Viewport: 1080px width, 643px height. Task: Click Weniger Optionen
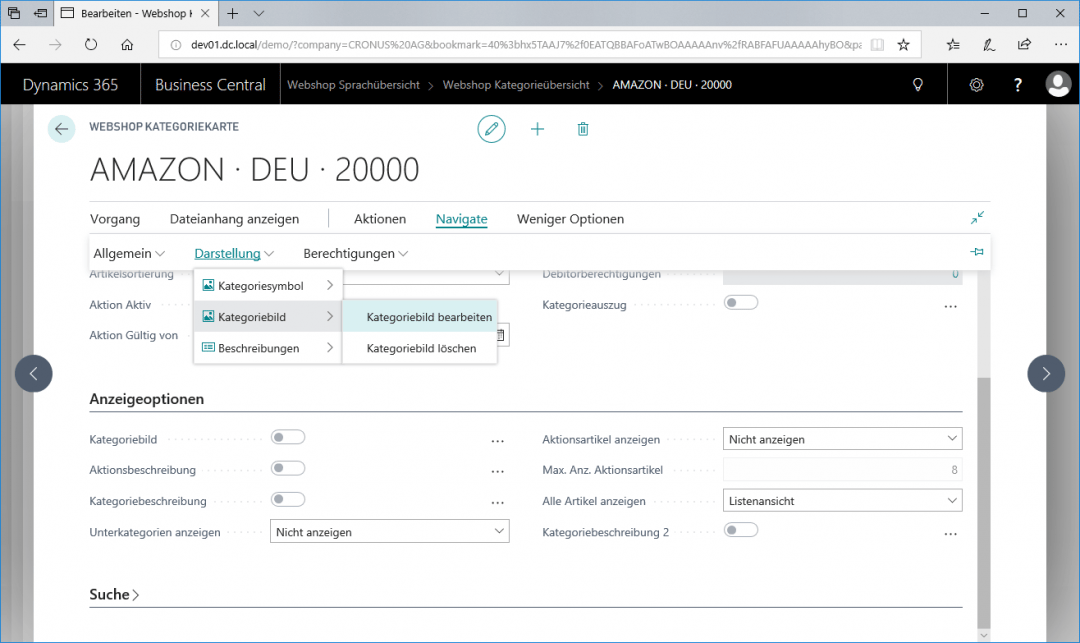click(x=570, y=219)
